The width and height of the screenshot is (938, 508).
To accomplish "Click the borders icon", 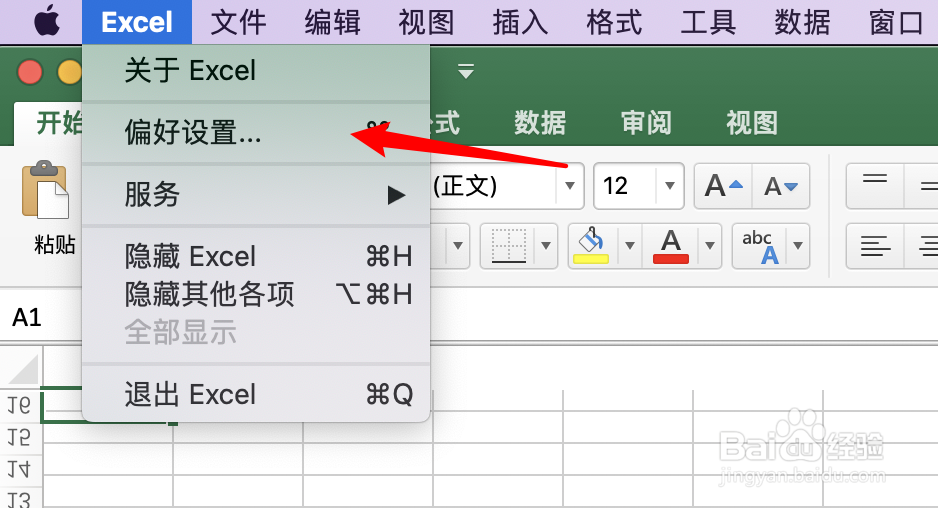I will (x=508, y=246).
